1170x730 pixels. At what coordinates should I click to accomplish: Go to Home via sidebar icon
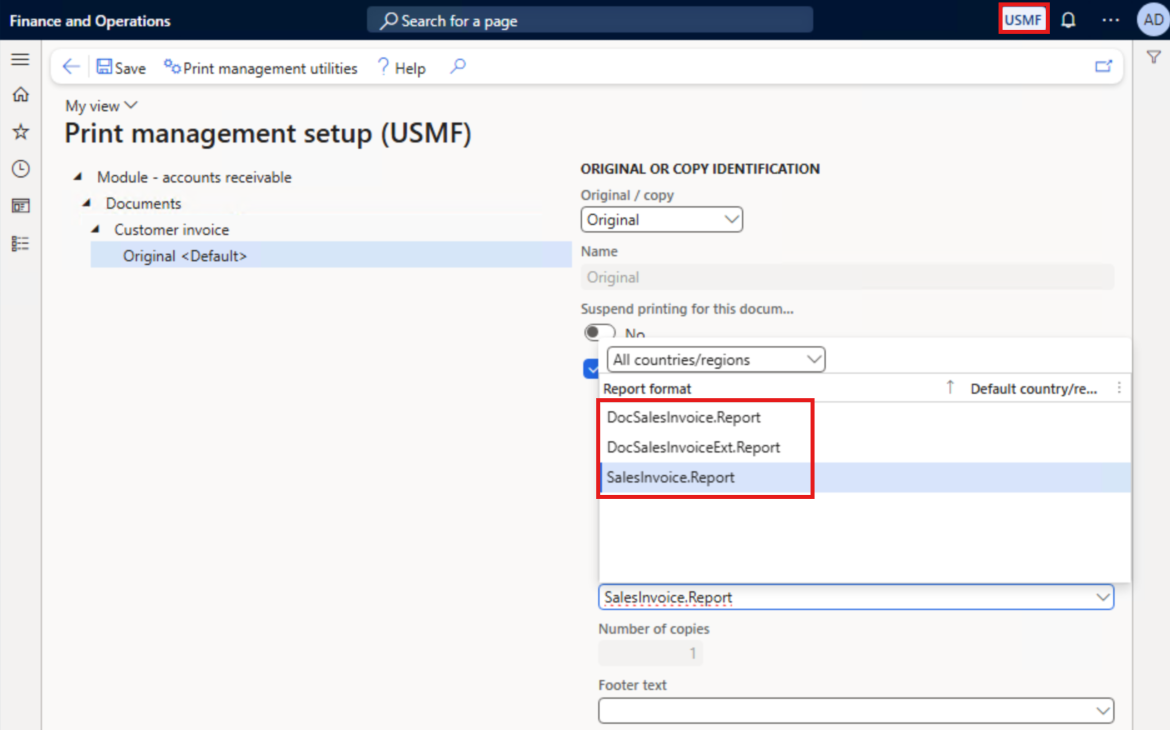(20, 95)
